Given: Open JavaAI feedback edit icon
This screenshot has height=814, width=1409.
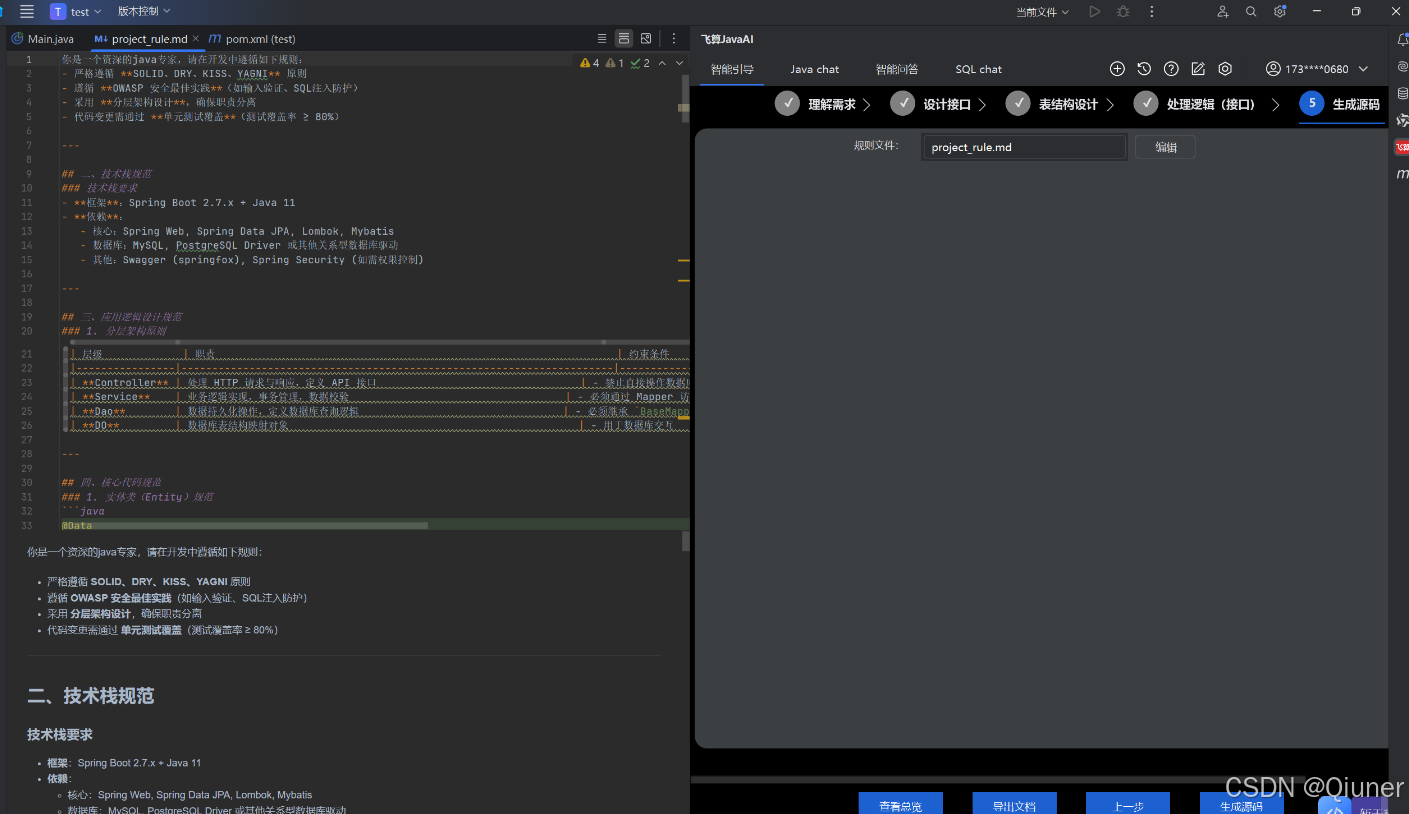Looking at the screenshot, I should [x=1198, y=69].
